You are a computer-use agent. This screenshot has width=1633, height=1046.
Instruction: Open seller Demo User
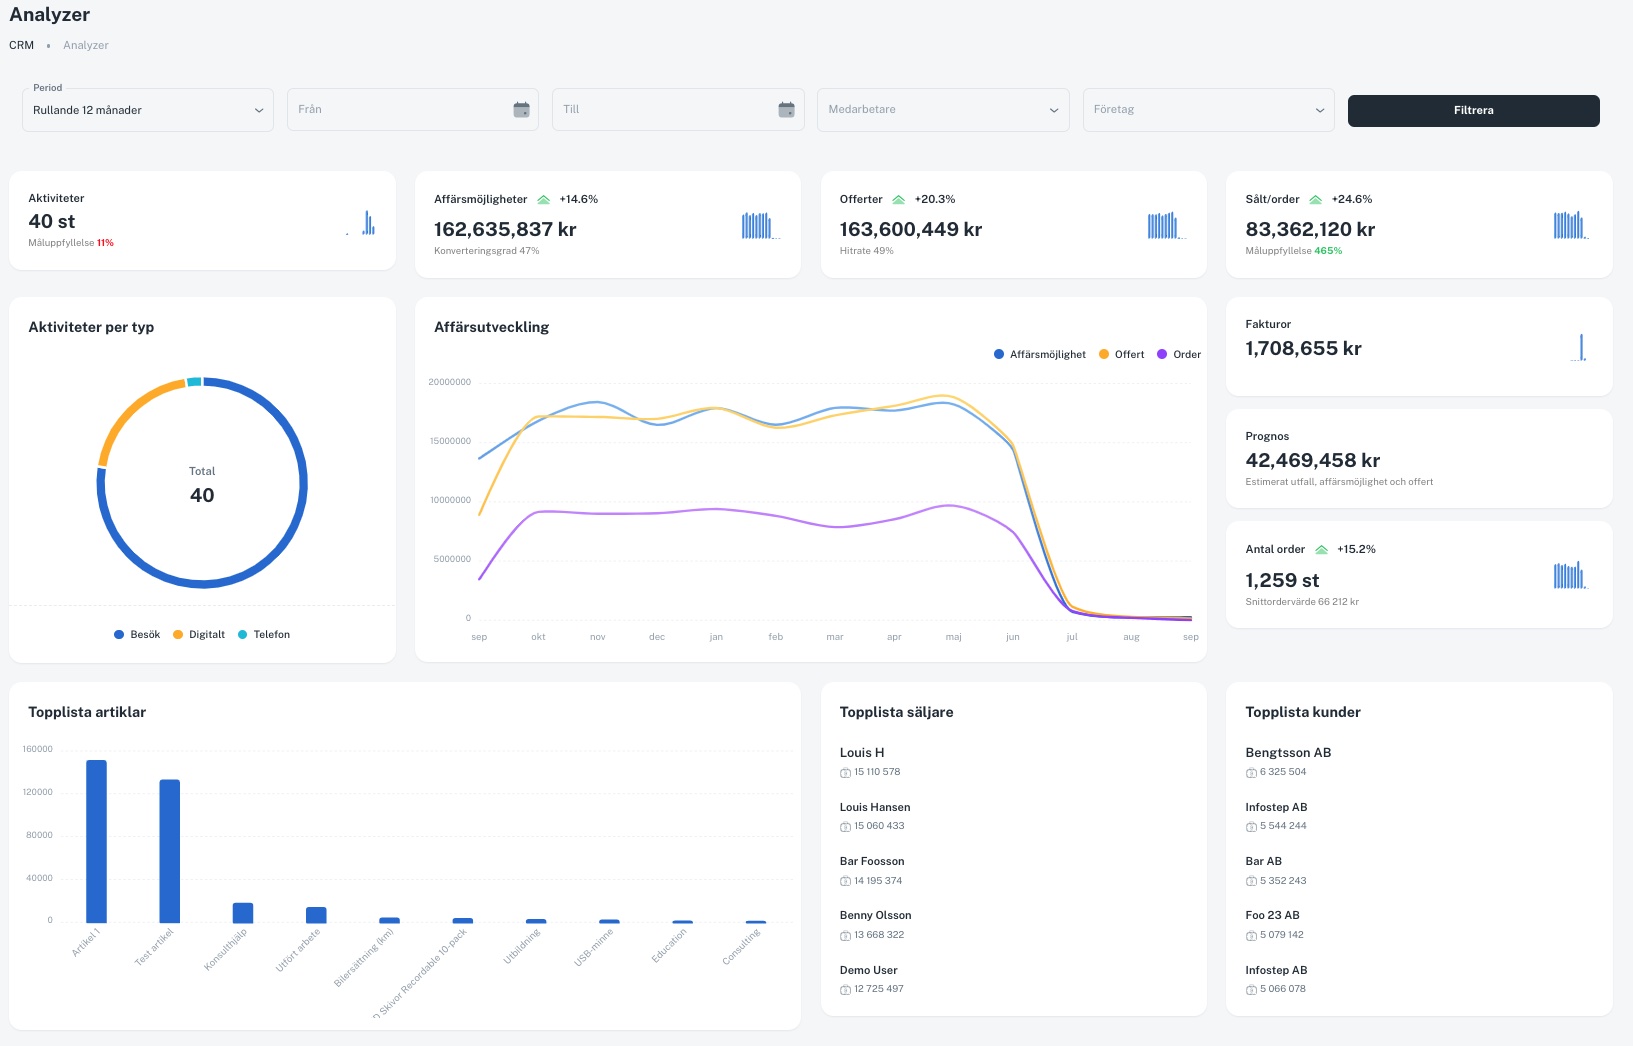(869, 971)
